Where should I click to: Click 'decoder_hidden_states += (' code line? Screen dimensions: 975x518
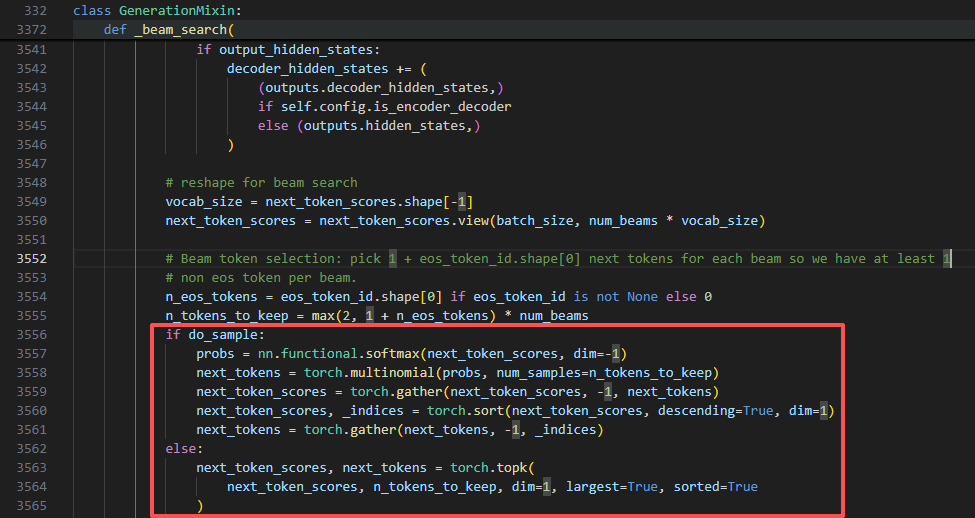[327, 68]
